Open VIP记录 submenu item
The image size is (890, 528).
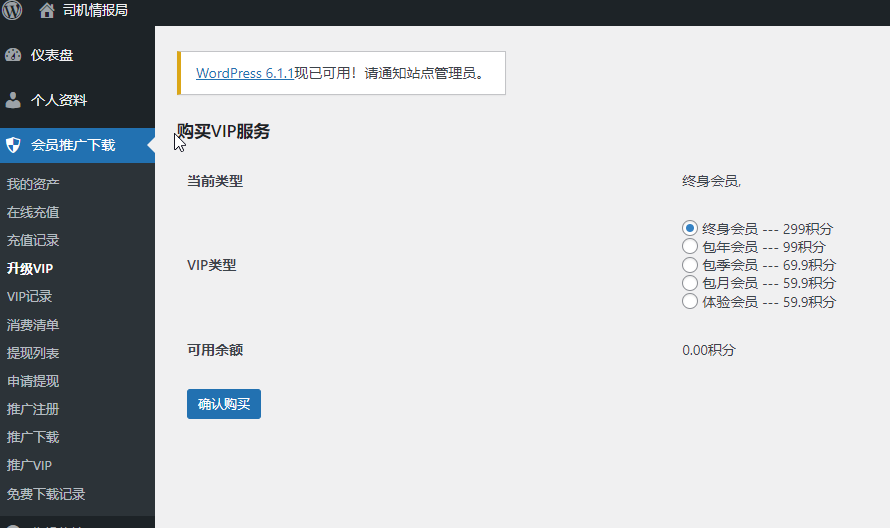[x=30, y=296]
